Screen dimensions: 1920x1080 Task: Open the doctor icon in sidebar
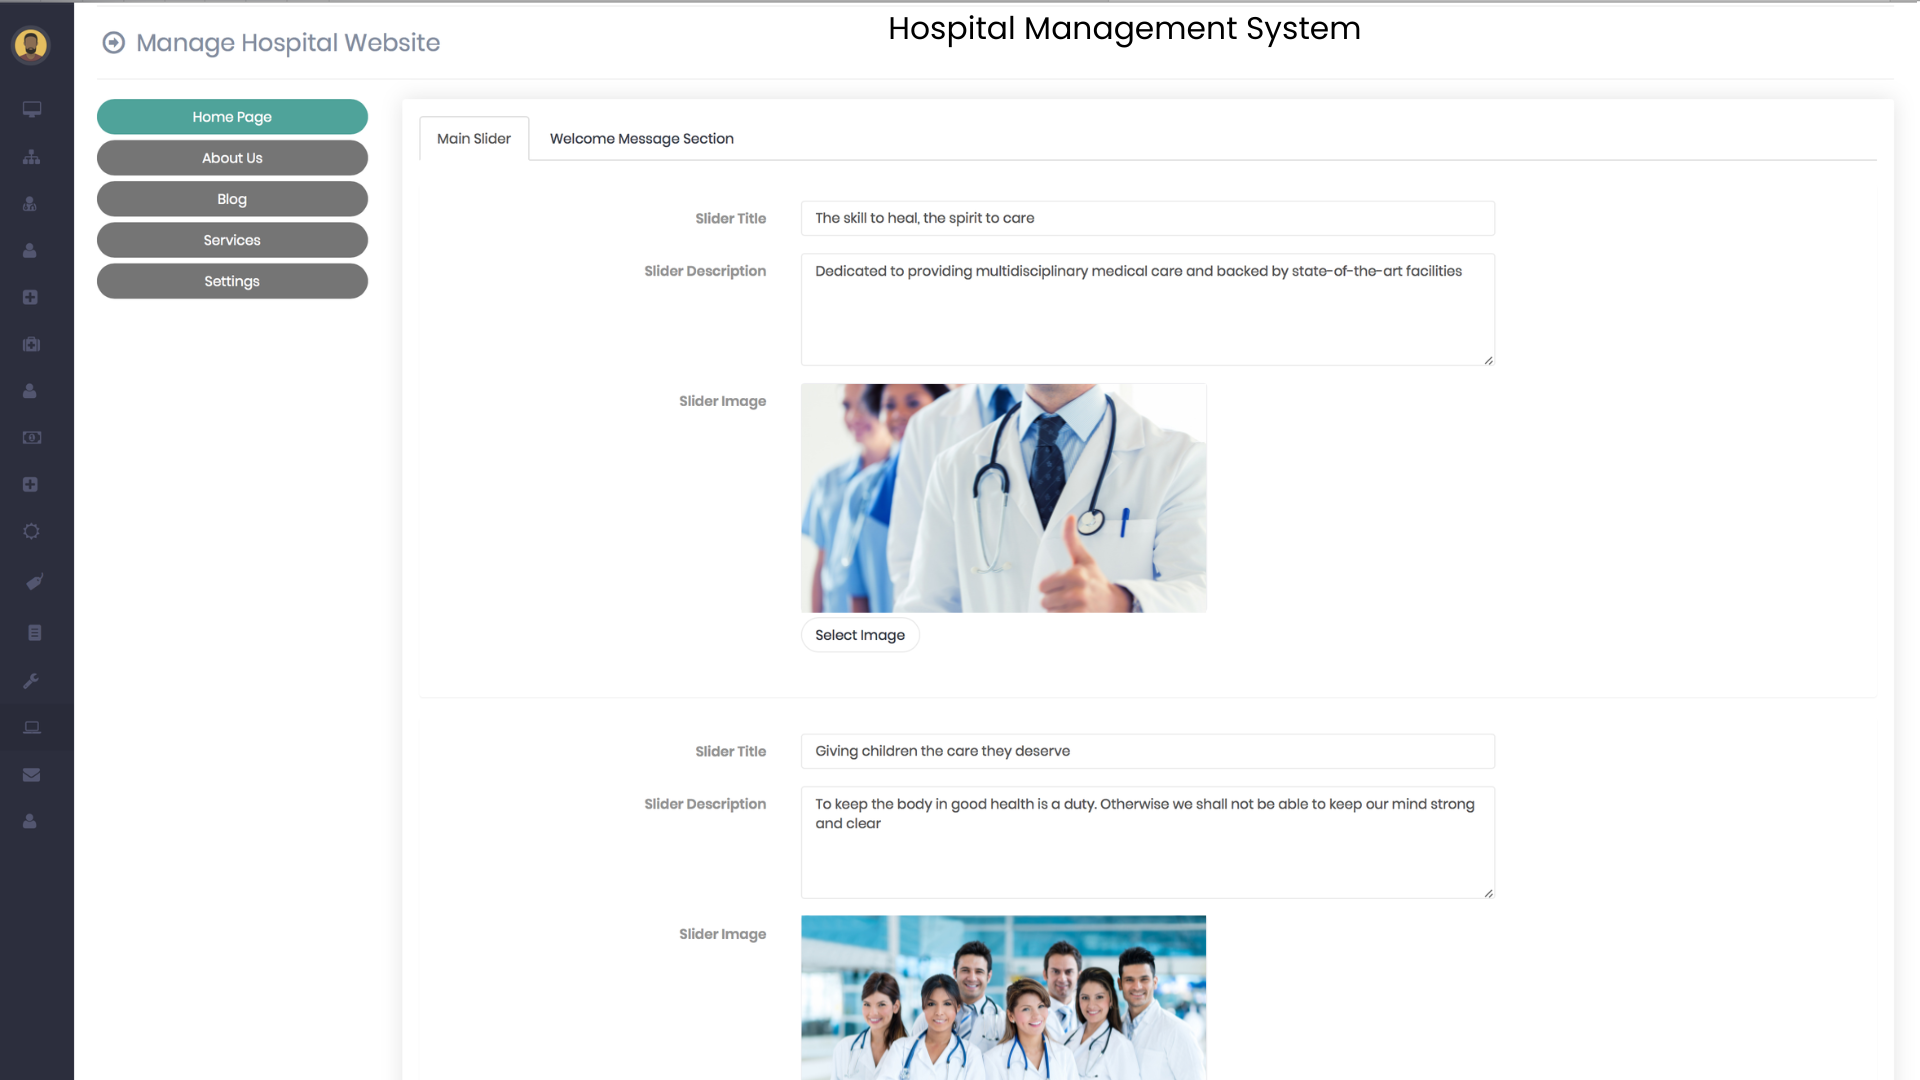tap(30, 204)
